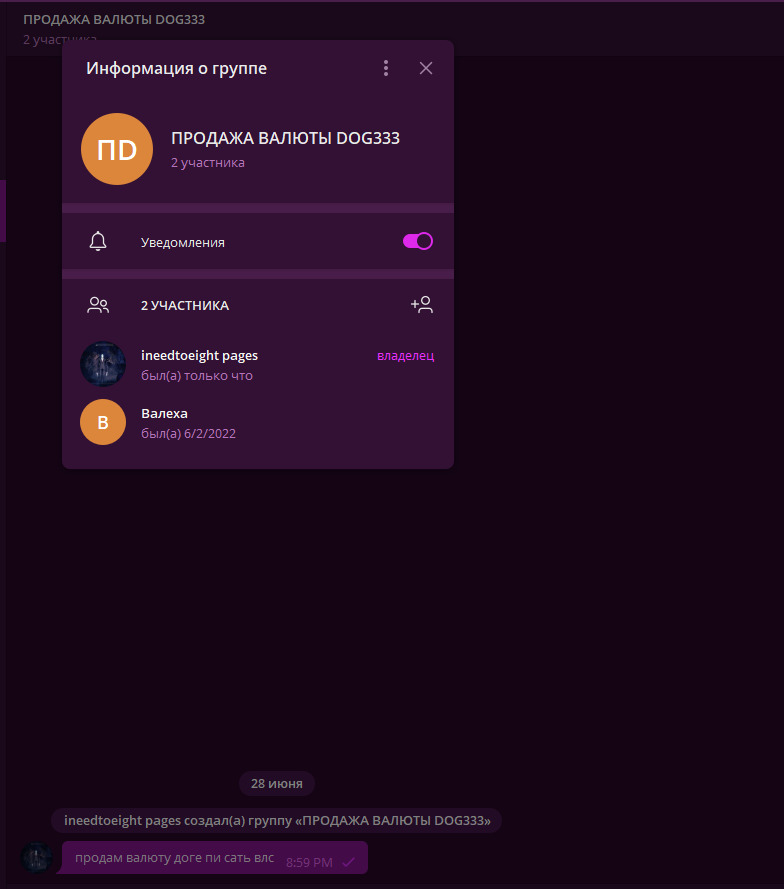
Task: Click был(а) только что status text
Action: (x=197, y=376)
